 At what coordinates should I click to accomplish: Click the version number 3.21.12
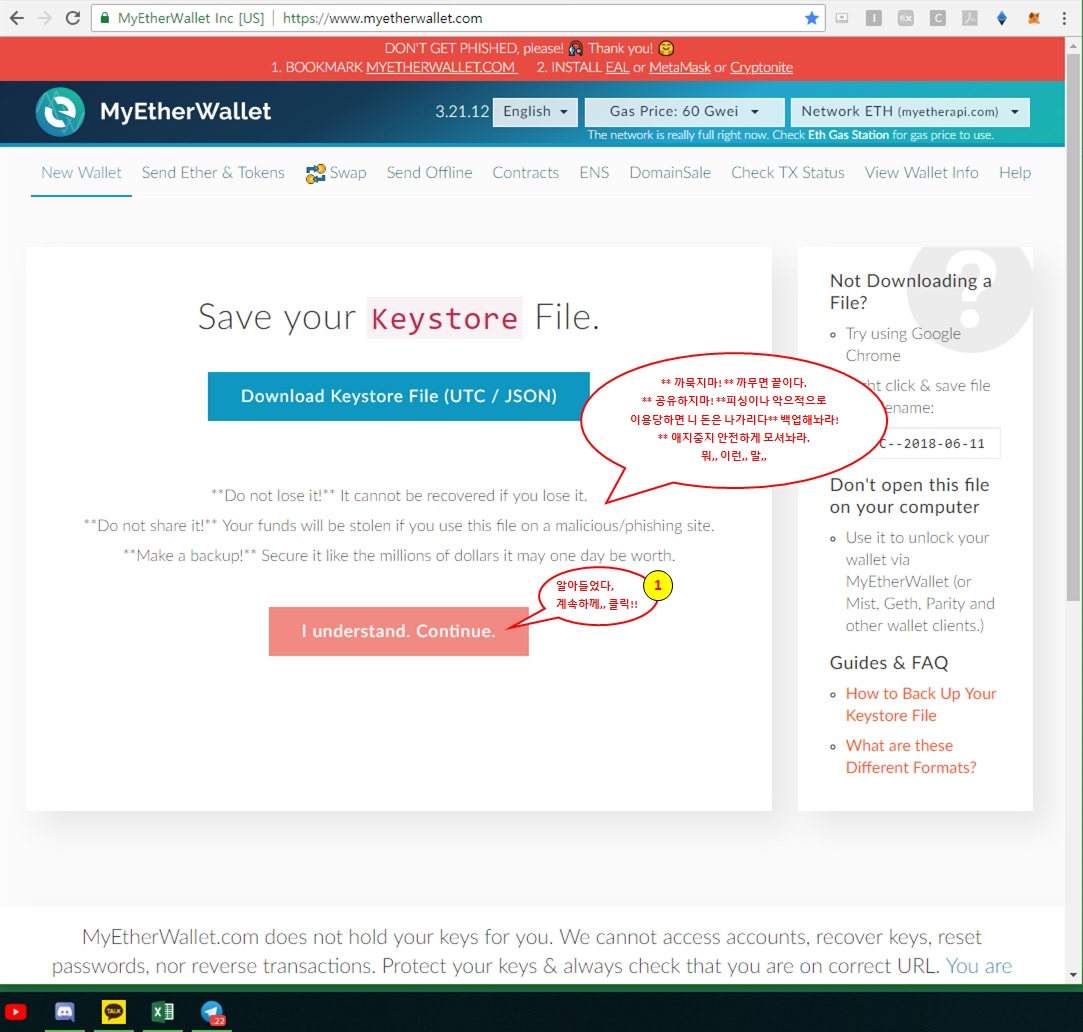point(461,111)
